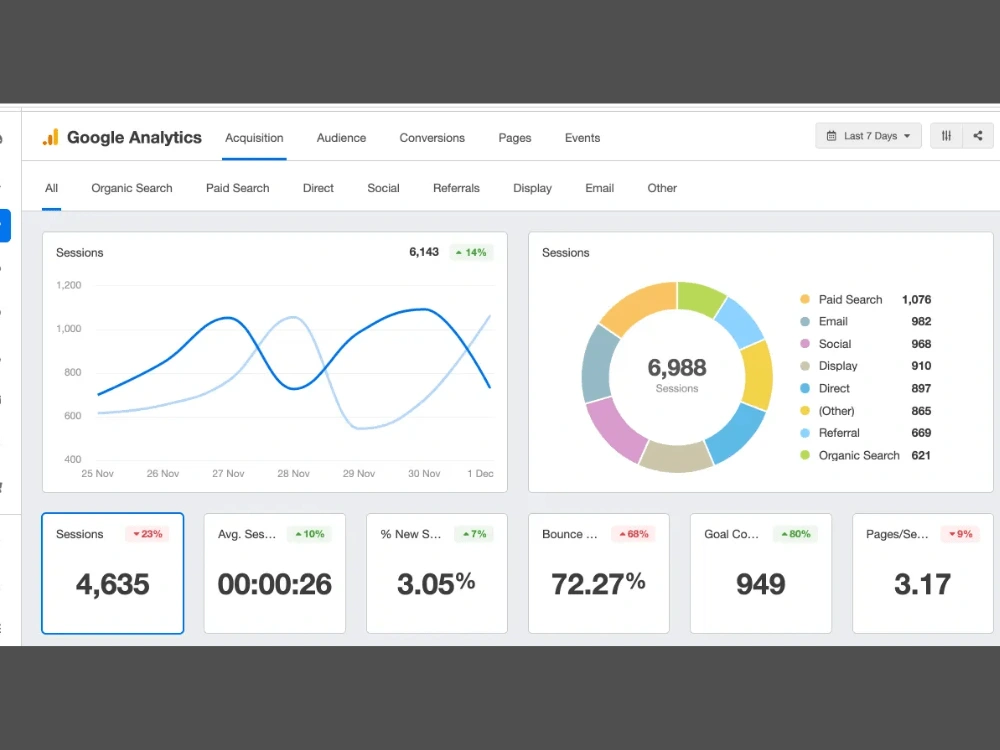The width and height of the screenshot is (1000, 750).
Task: Click the 23% decrease badge on Sessions card
Action: (147, 534)
